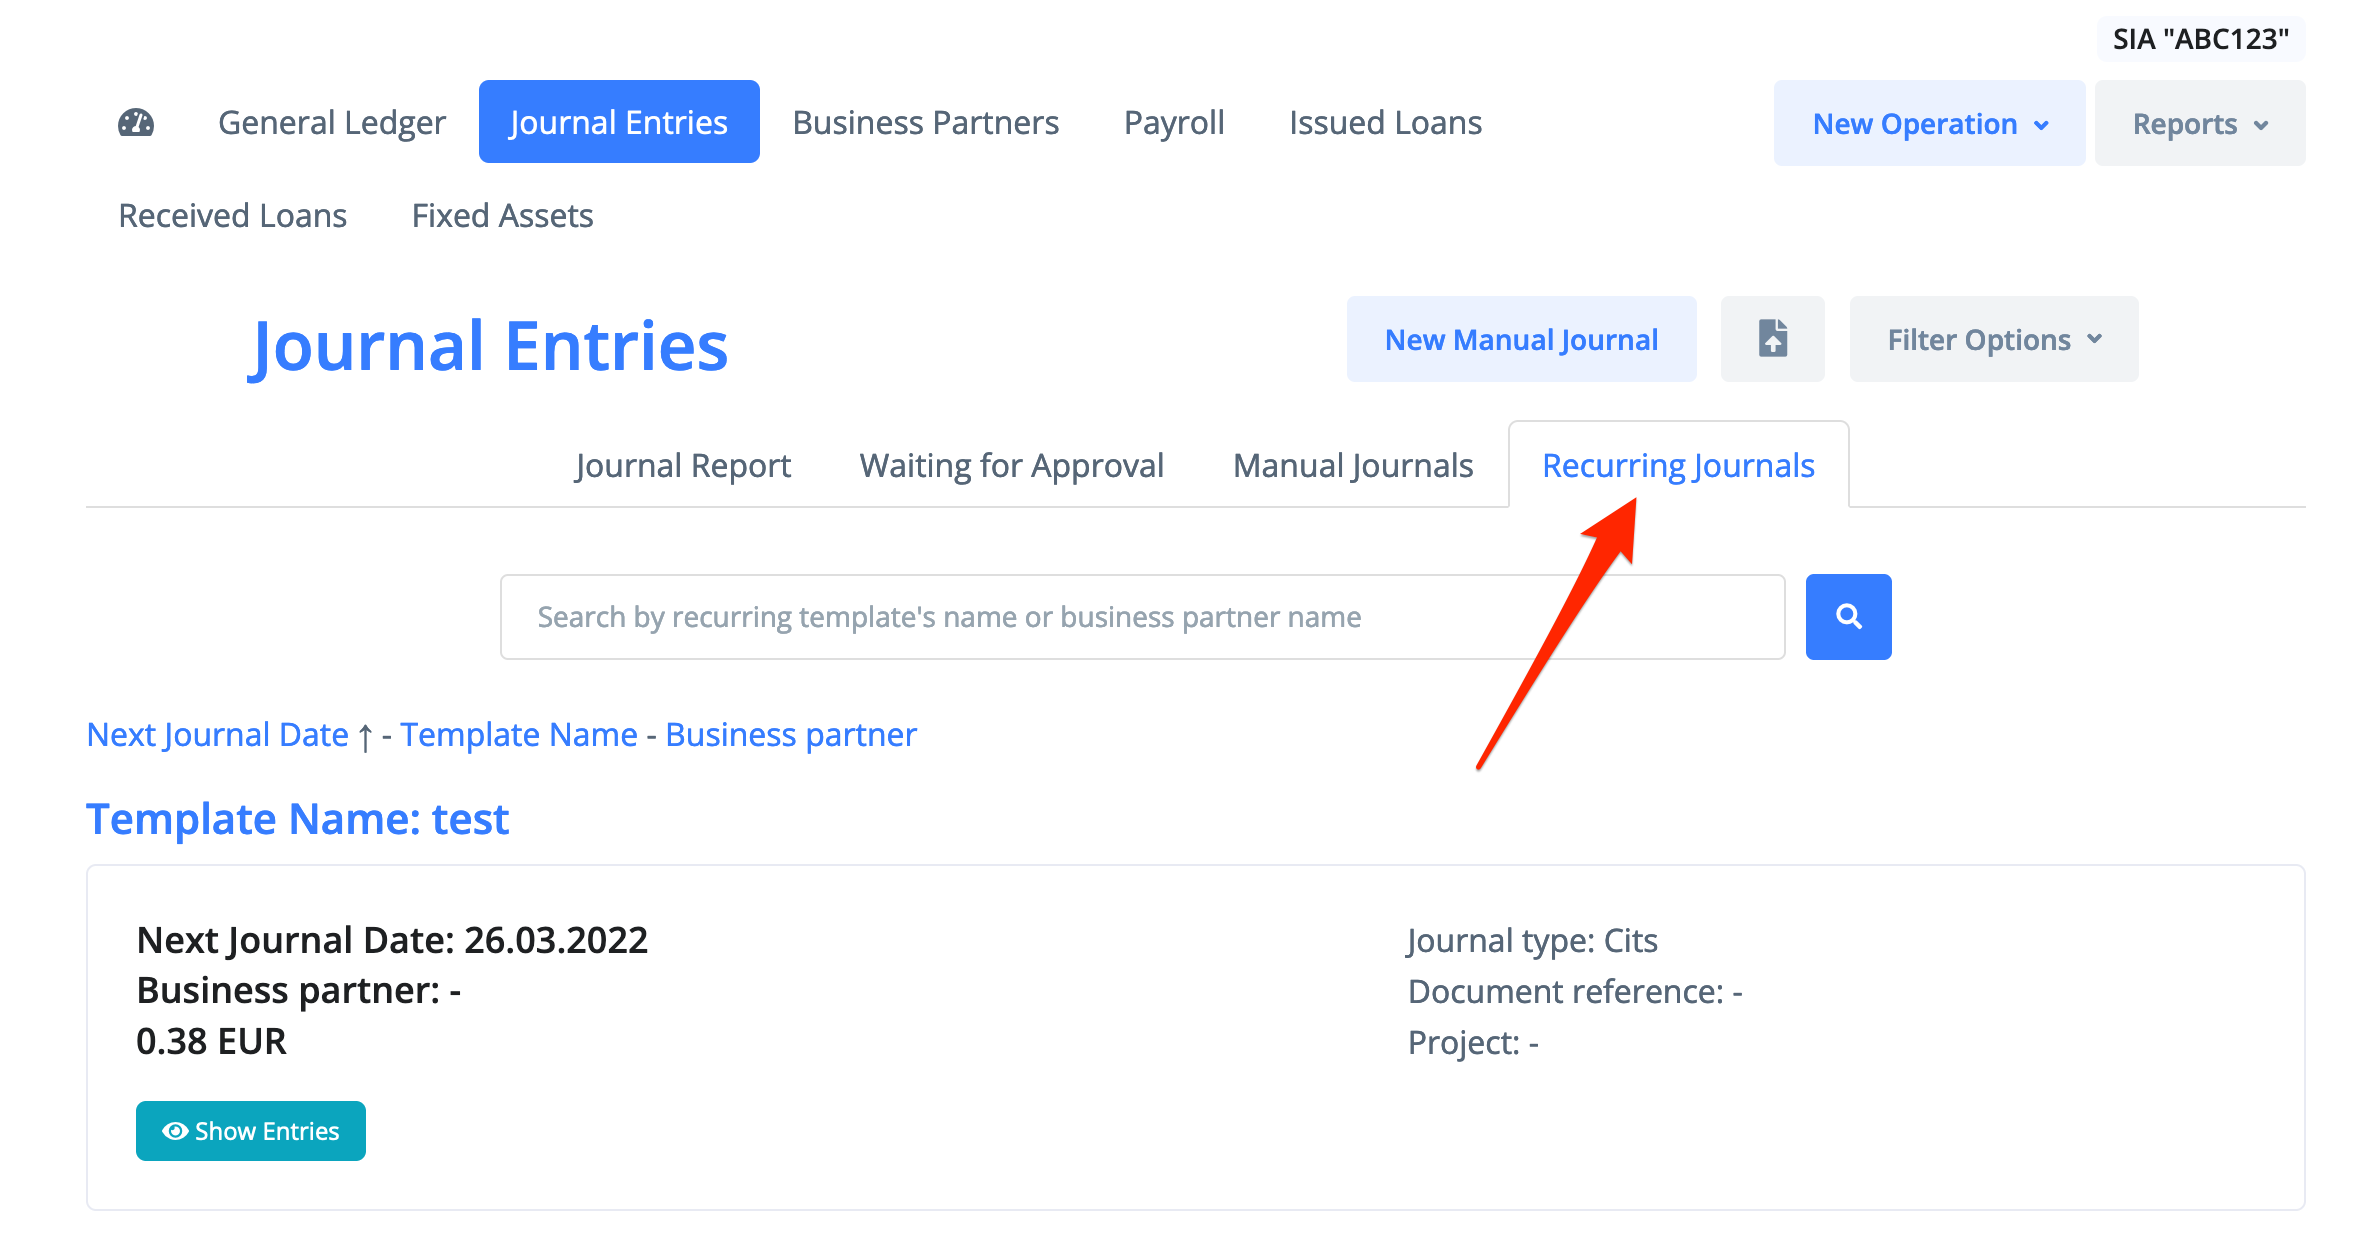
Task: Switch to the Journal Report tab
Action: (682, 466)
